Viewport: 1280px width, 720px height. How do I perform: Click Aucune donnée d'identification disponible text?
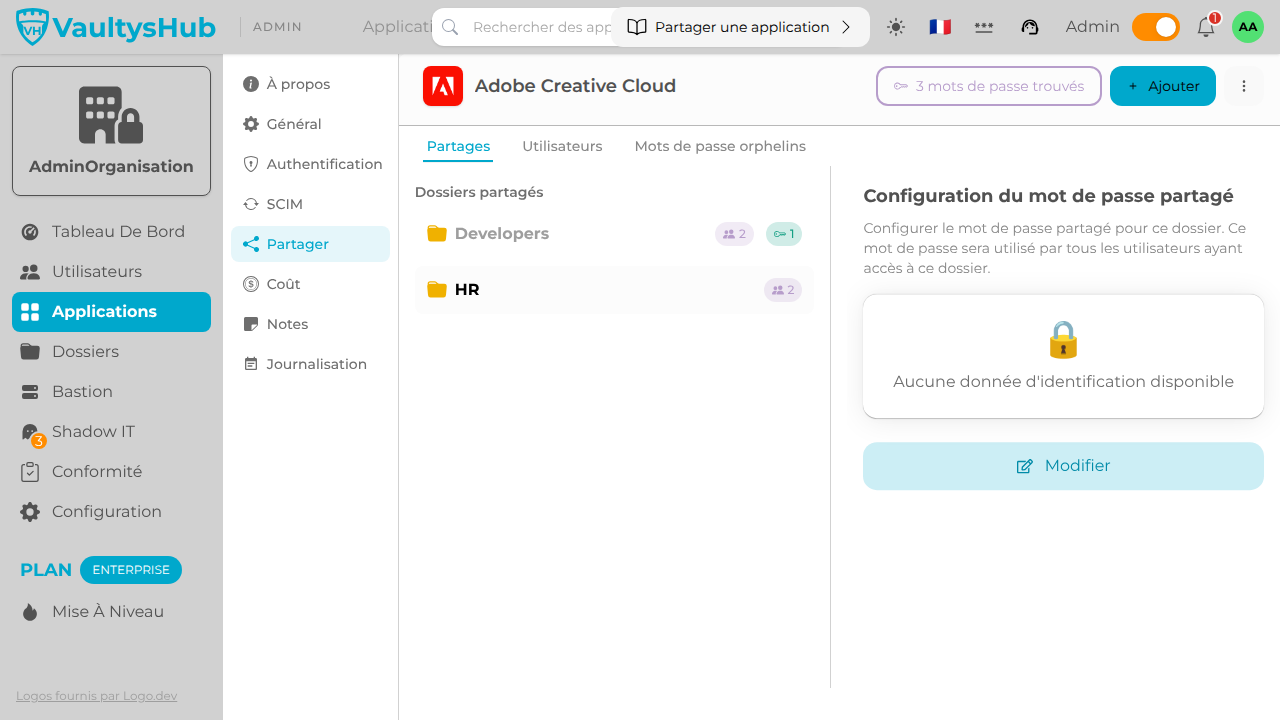[1063, 382]
